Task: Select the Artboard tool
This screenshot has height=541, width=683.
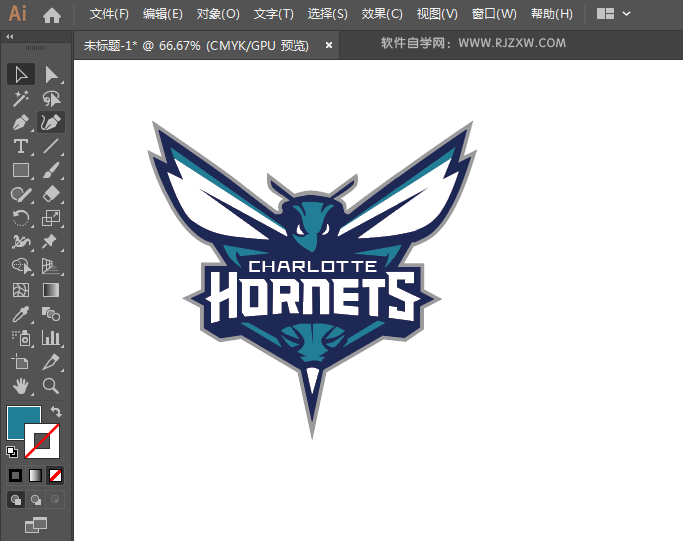Action: pos(20,362)
